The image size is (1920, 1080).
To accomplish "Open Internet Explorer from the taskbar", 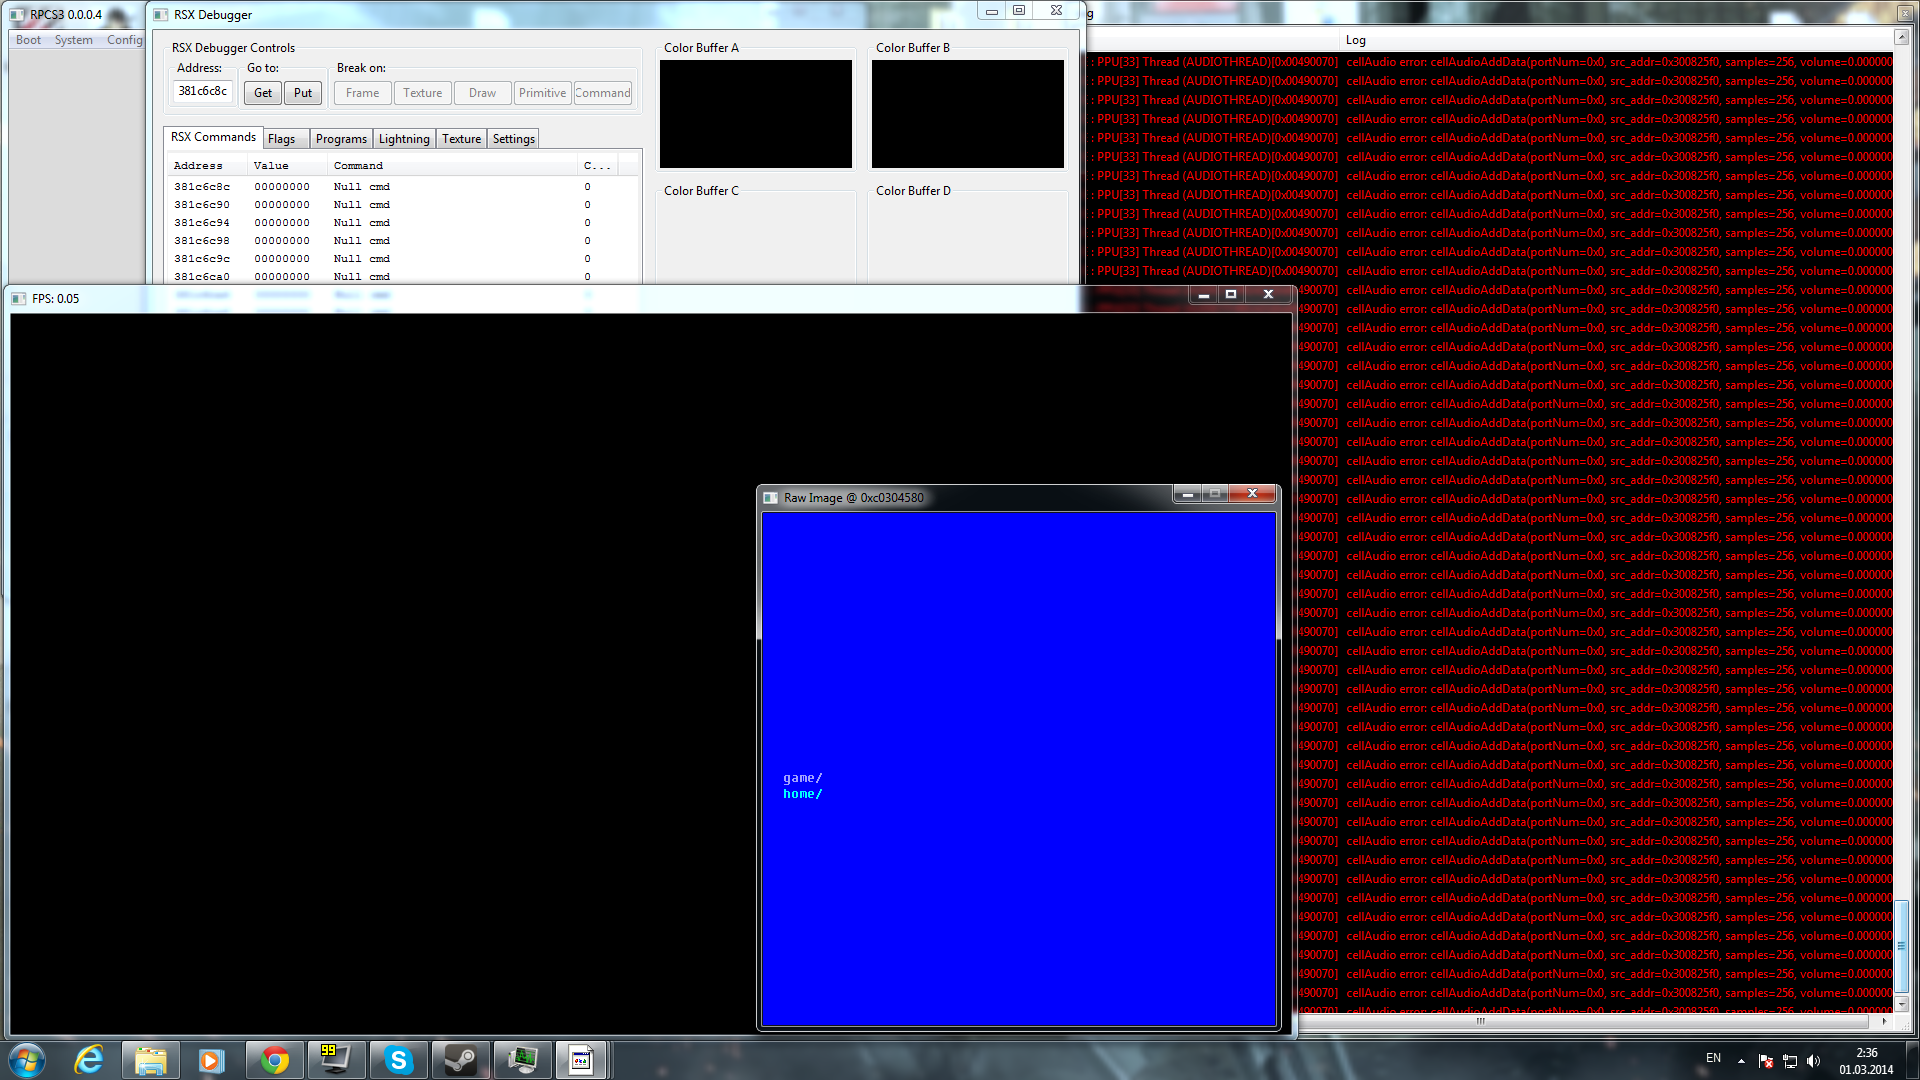I will point(89,1060).
